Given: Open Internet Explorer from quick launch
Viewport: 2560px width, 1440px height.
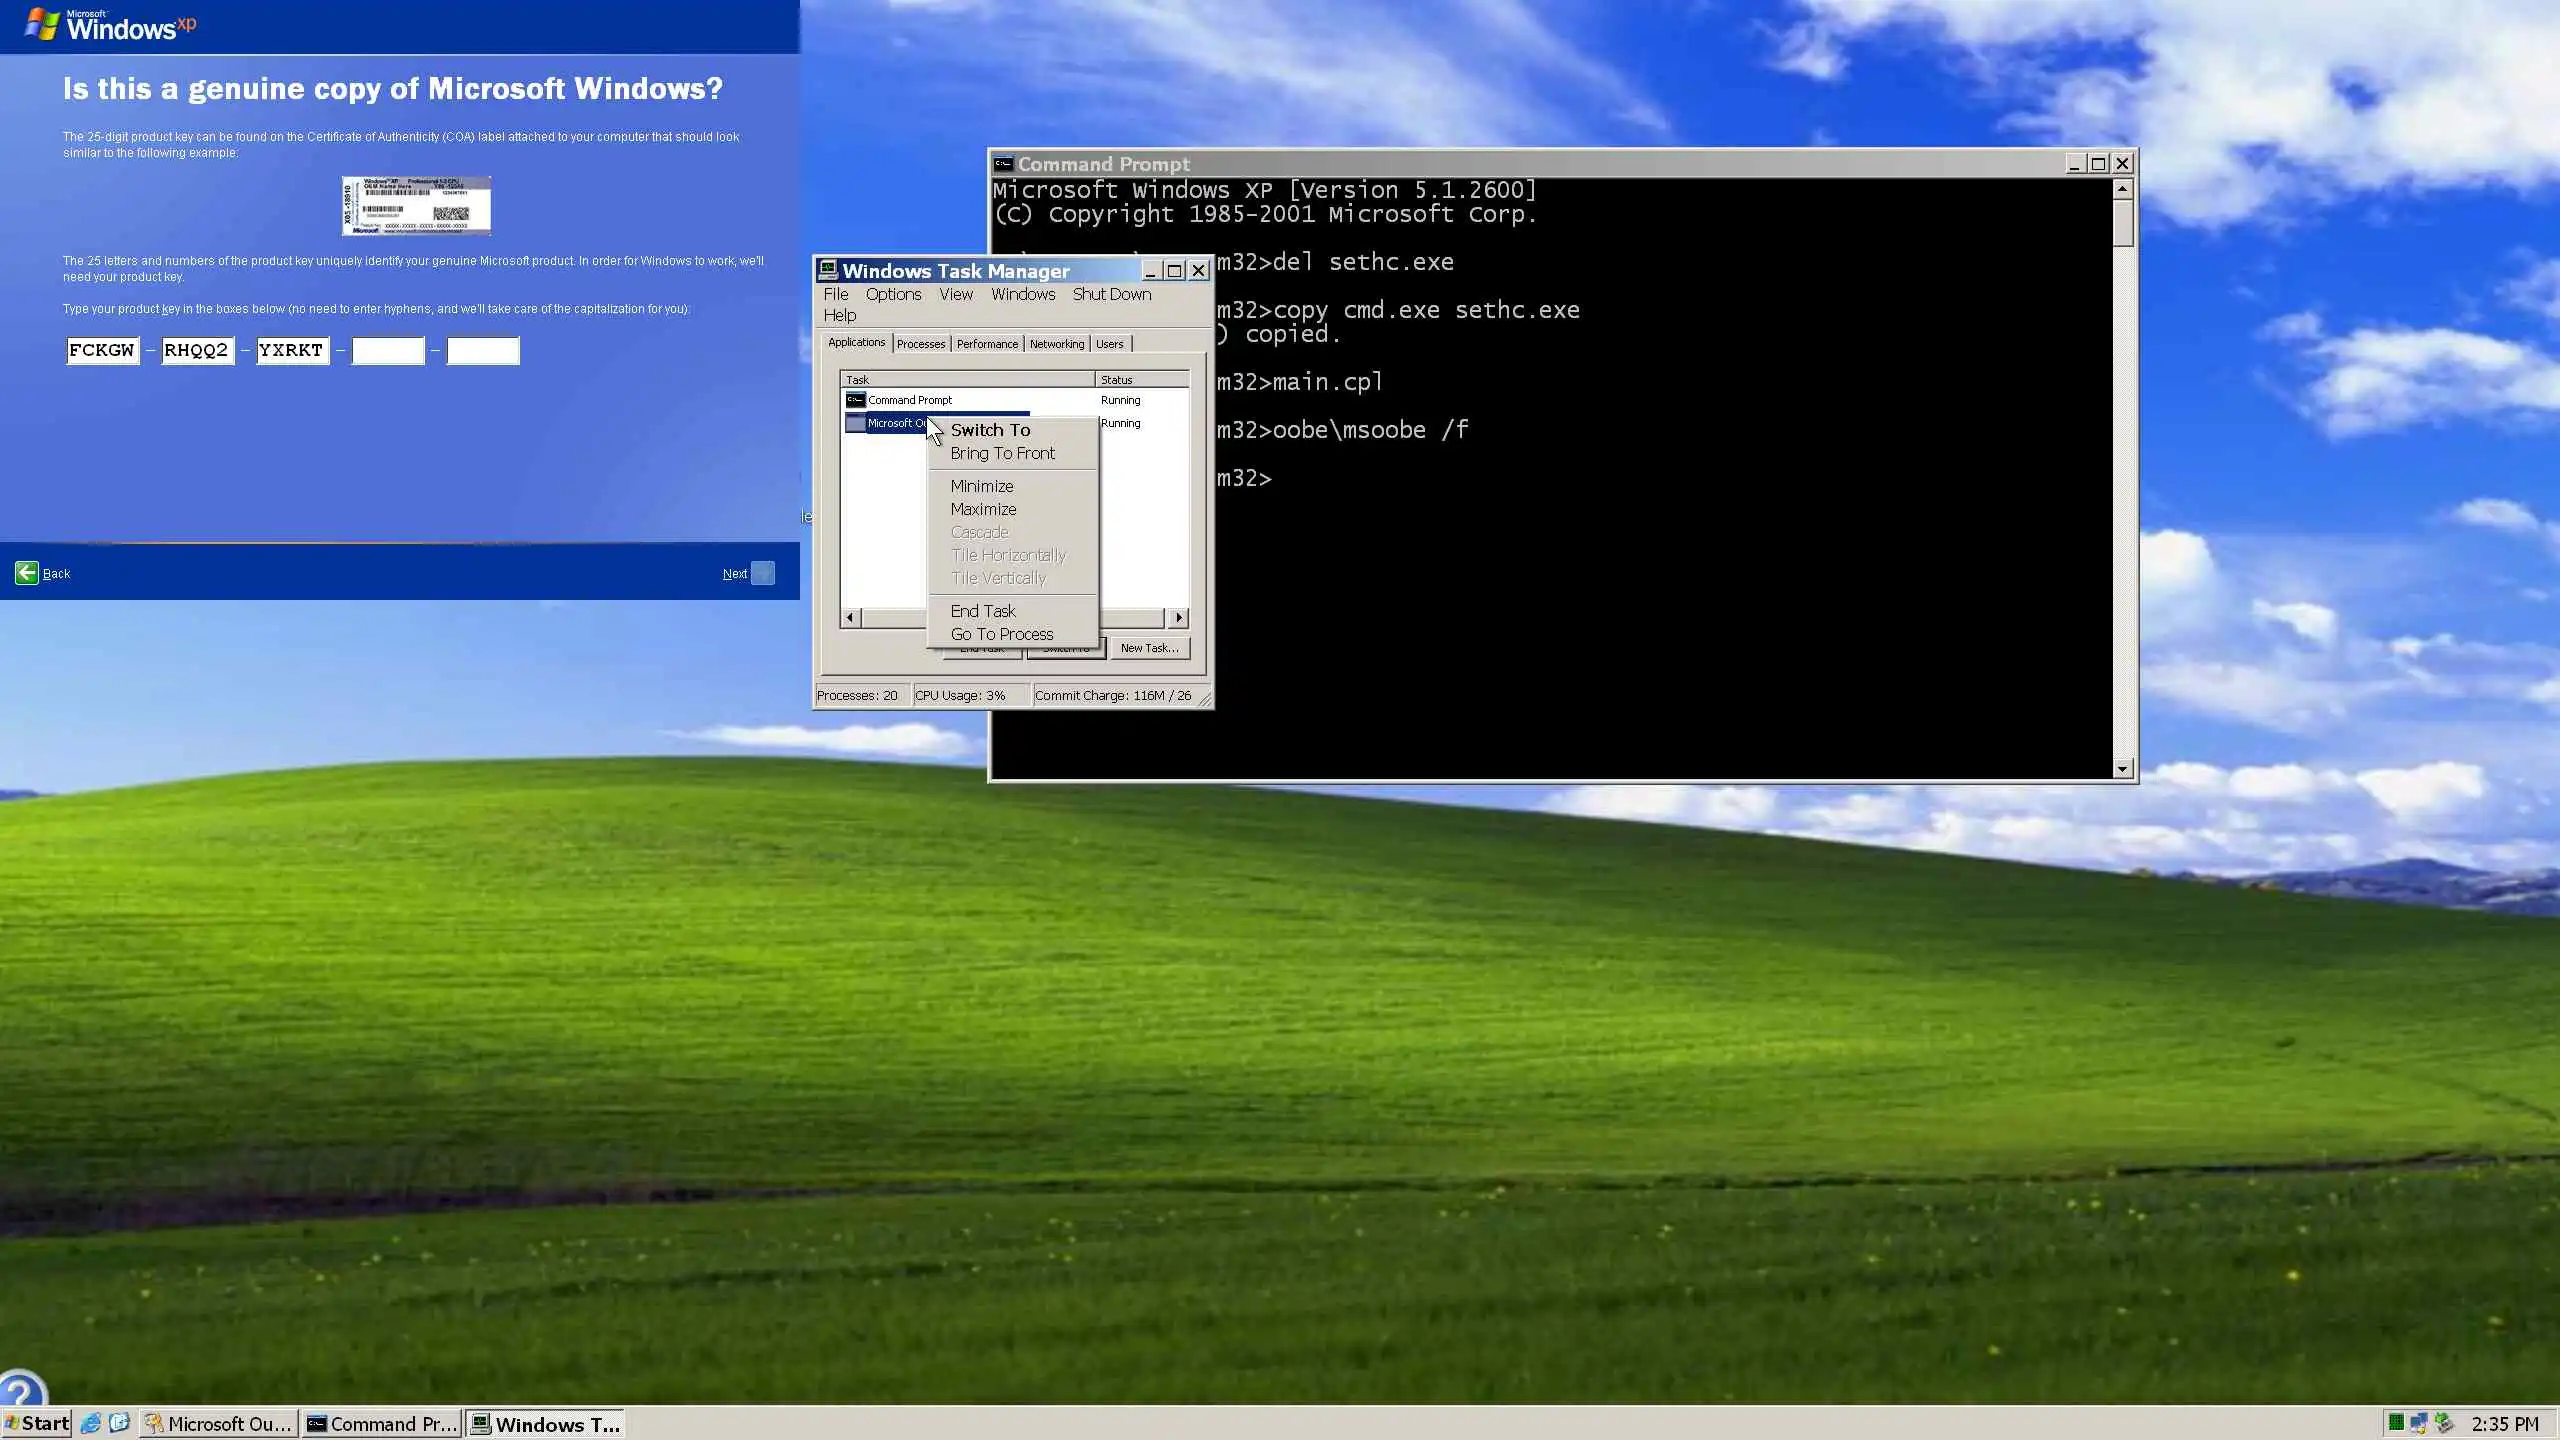Looking at the screenshot, I should point(91,1423).
